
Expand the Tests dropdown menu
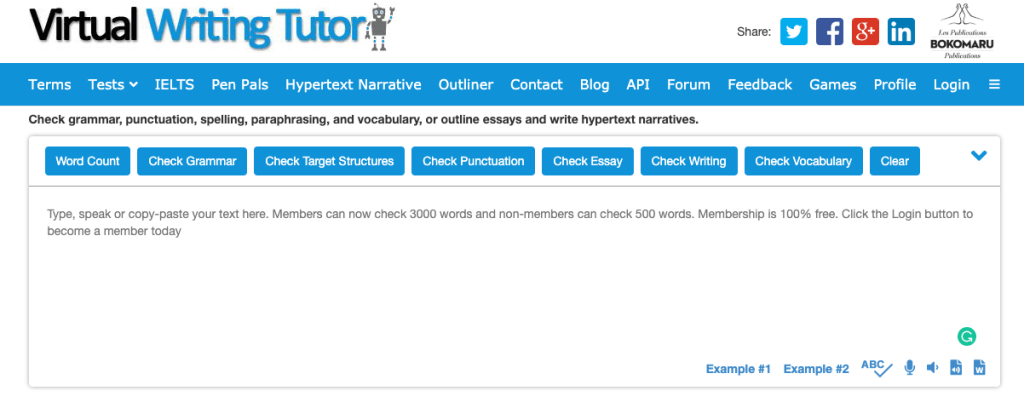113,85
